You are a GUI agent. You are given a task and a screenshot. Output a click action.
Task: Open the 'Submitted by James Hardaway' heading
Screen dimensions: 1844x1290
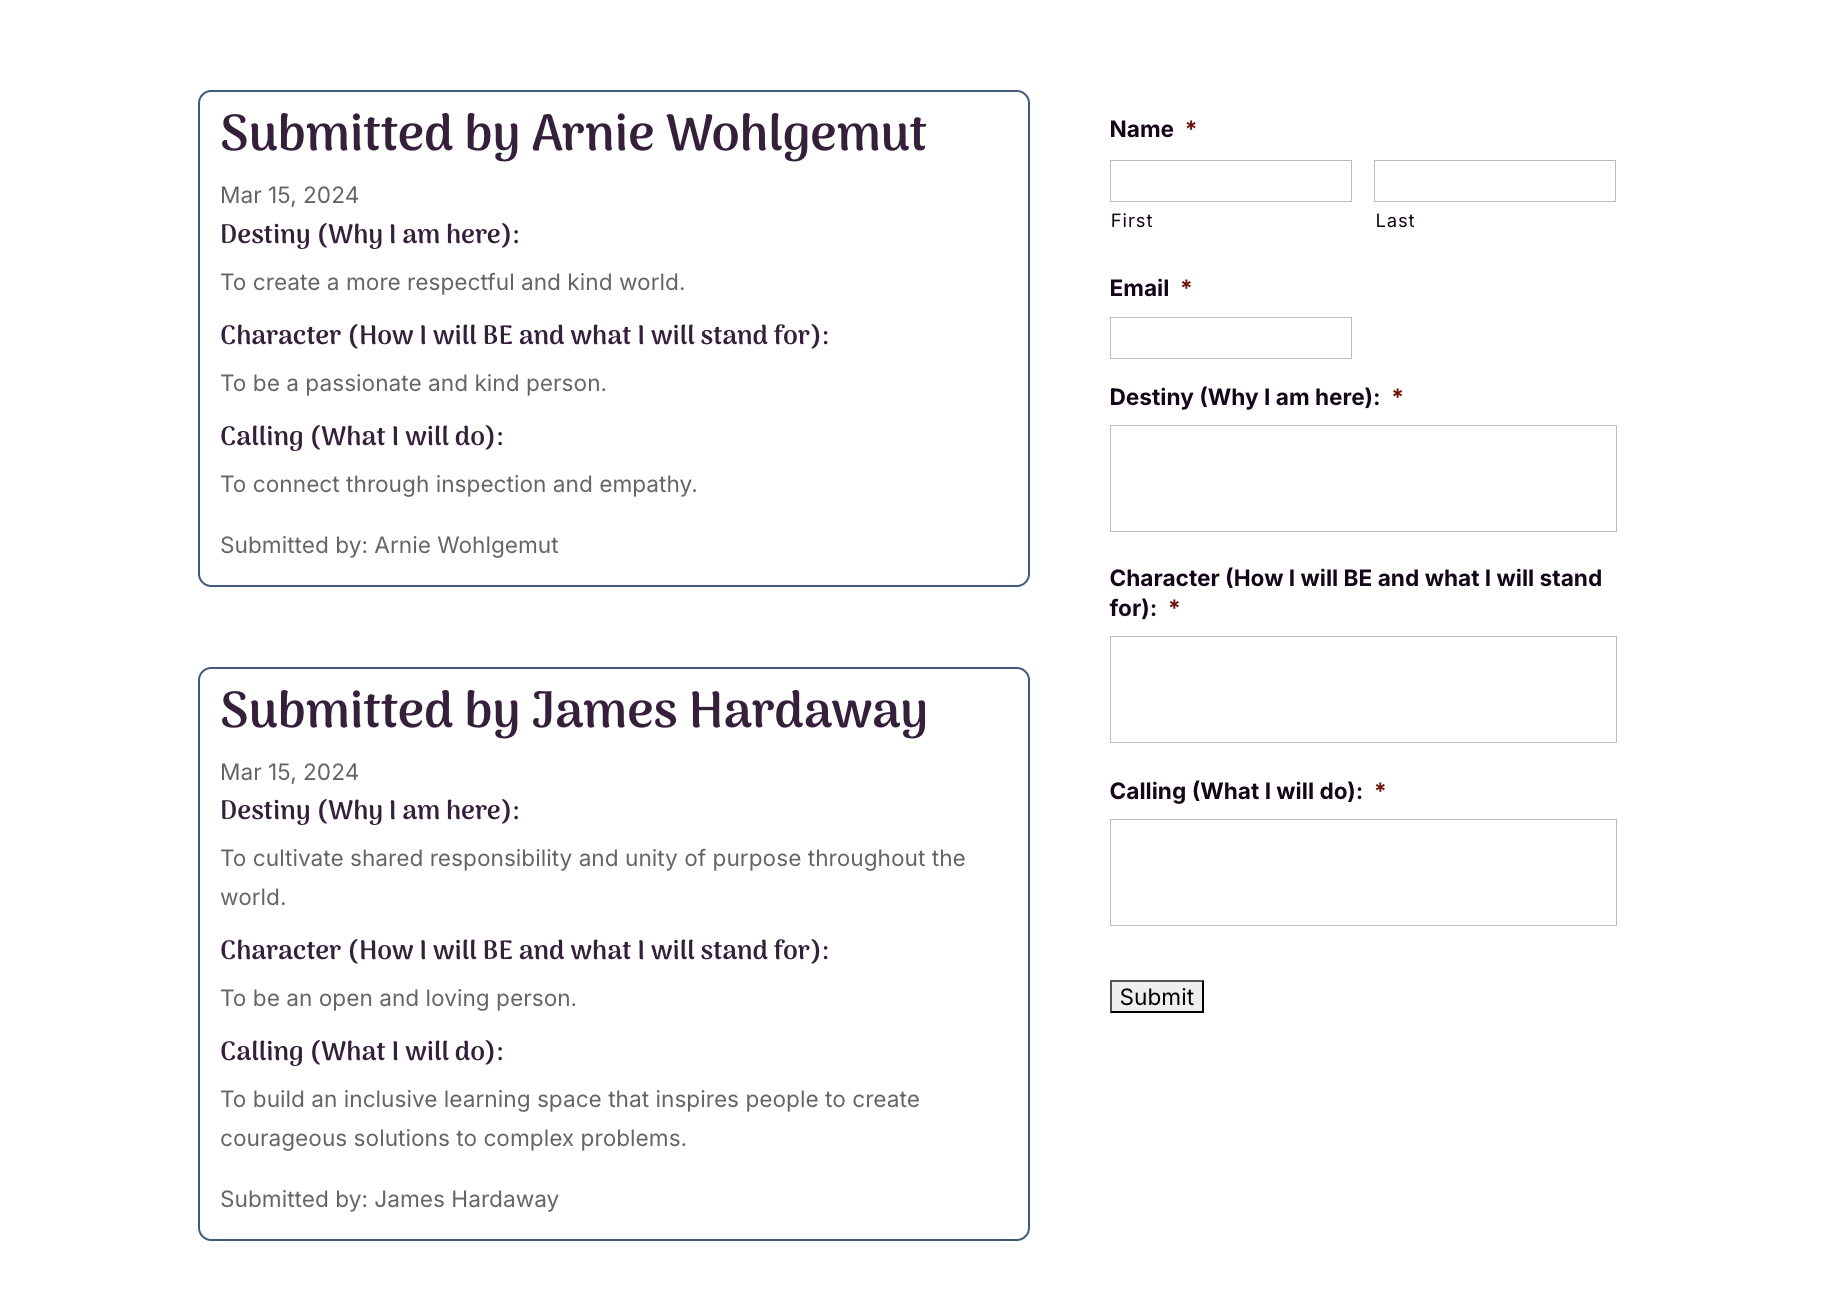pyautogui.click(x=573, y=711)
